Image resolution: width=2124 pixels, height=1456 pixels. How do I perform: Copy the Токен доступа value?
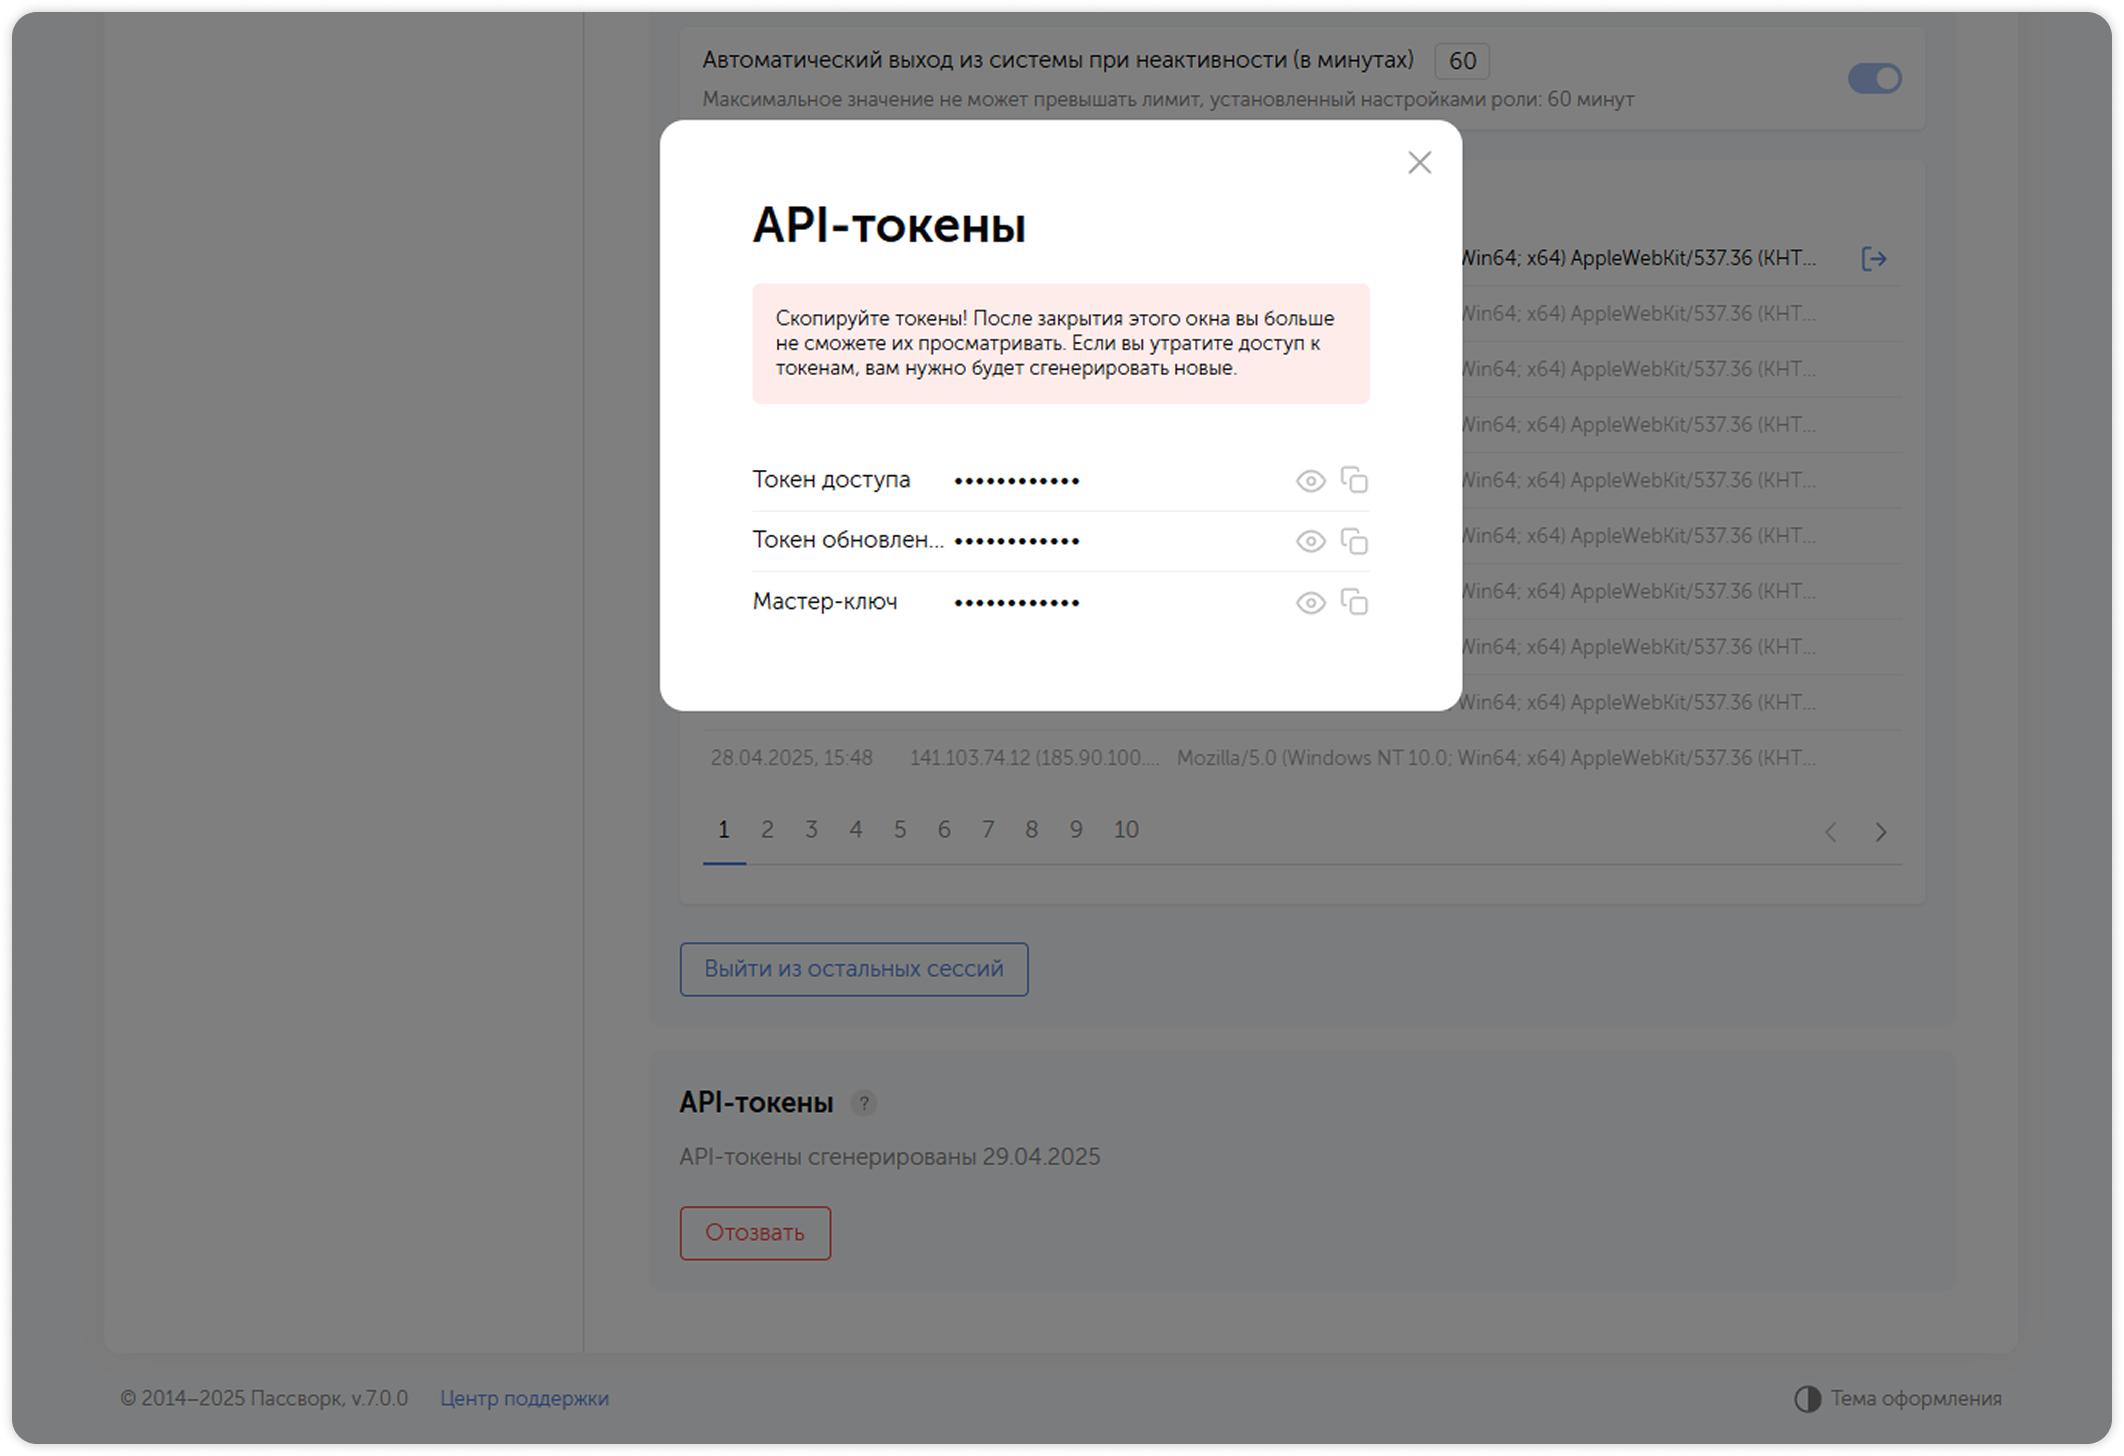(x=1354, y=480)
